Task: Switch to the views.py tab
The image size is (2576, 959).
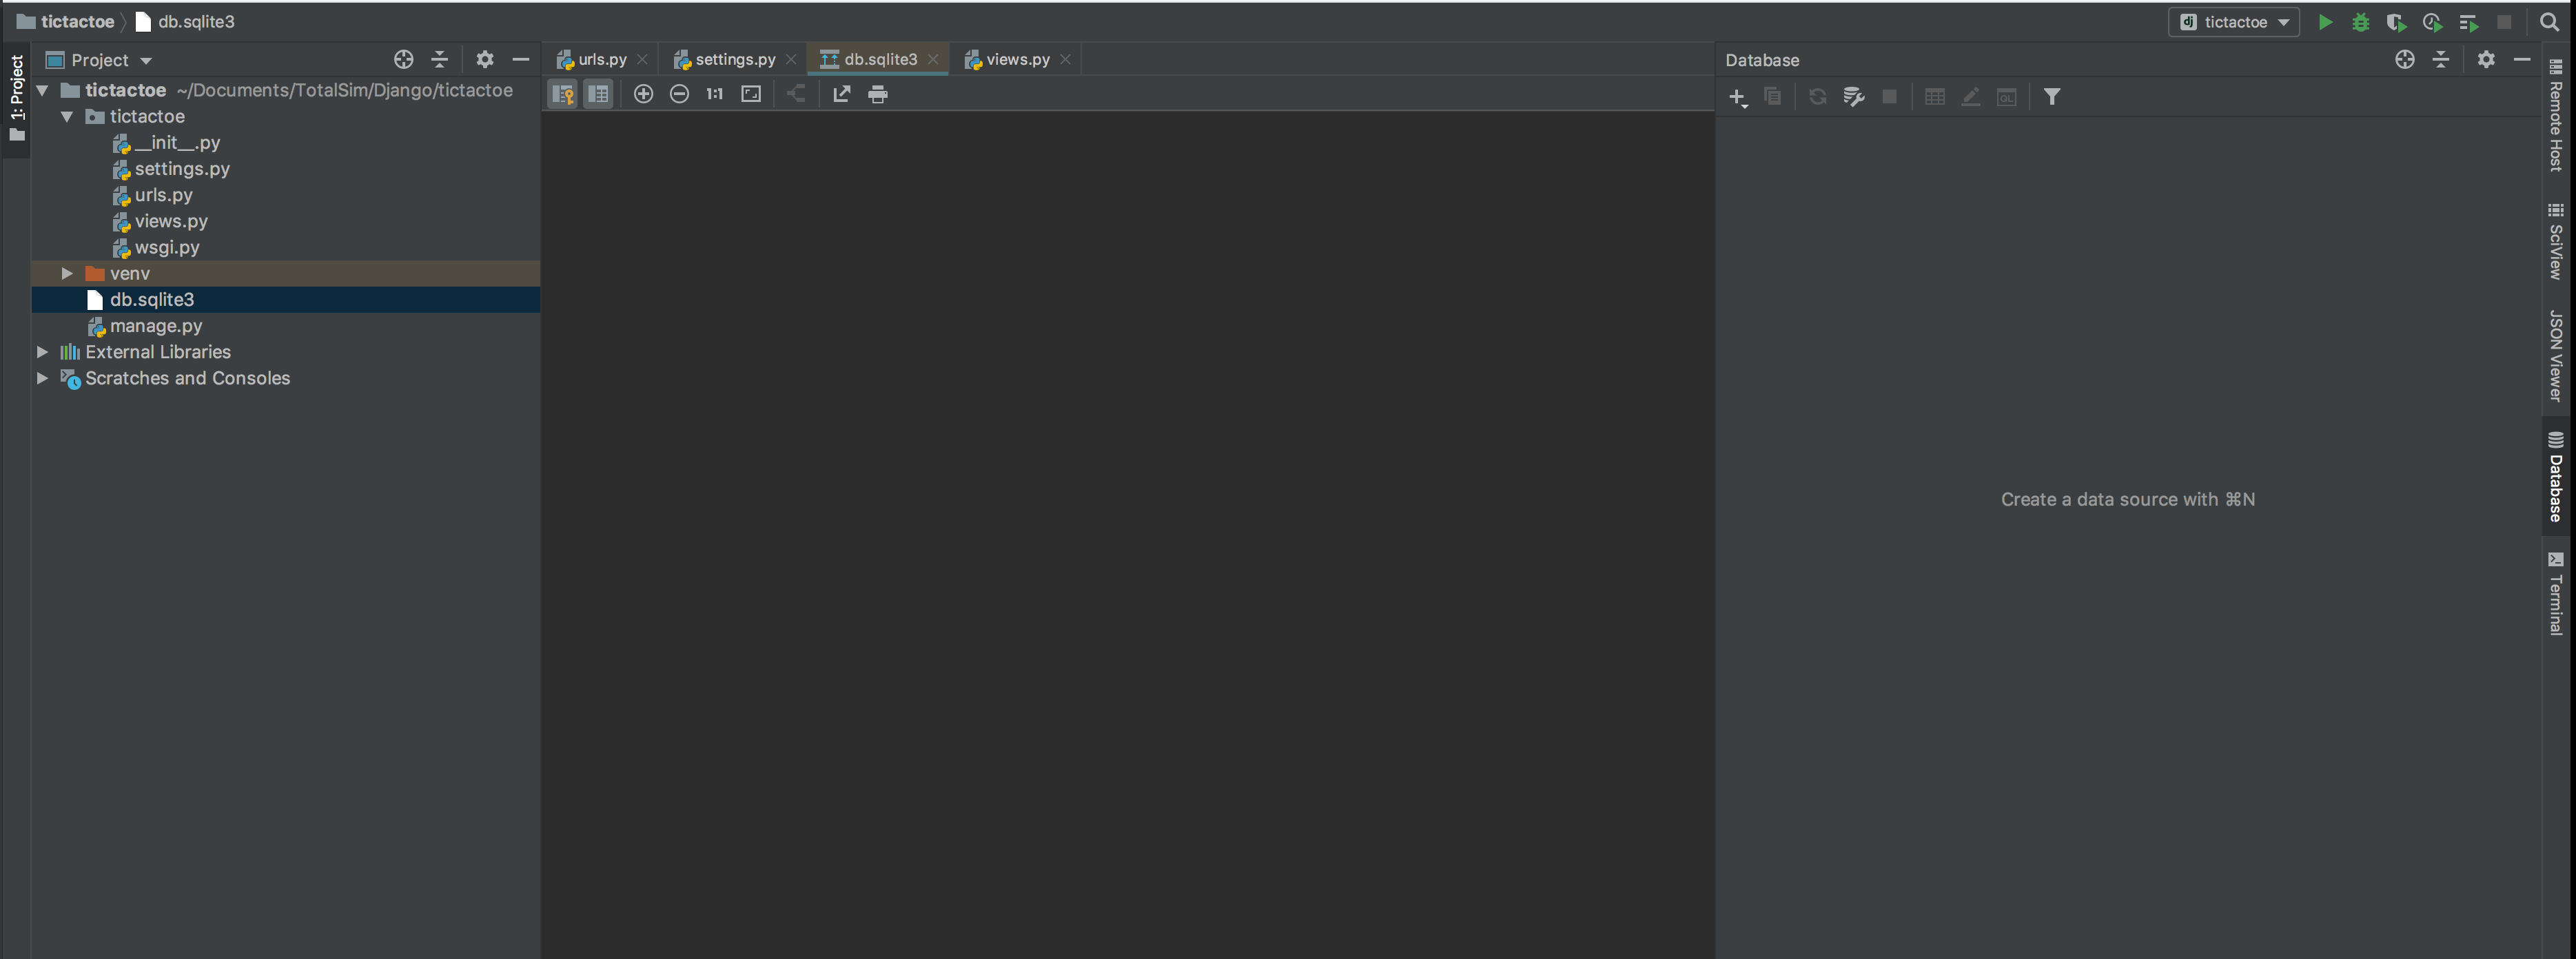Action: (1017, 60)
